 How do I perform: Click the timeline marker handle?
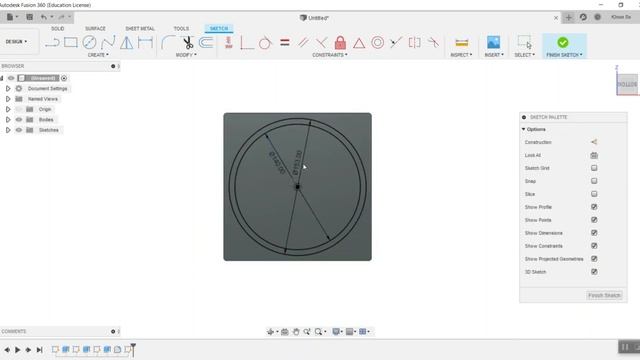[133, 349]
